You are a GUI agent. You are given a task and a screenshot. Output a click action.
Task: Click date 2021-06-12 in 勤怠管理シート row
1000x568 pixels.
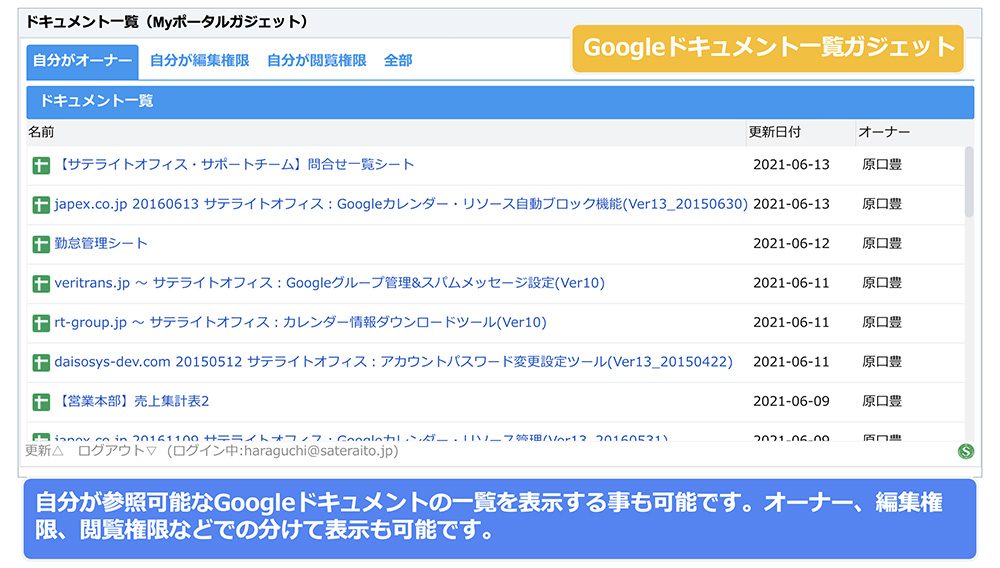(791, 244)
